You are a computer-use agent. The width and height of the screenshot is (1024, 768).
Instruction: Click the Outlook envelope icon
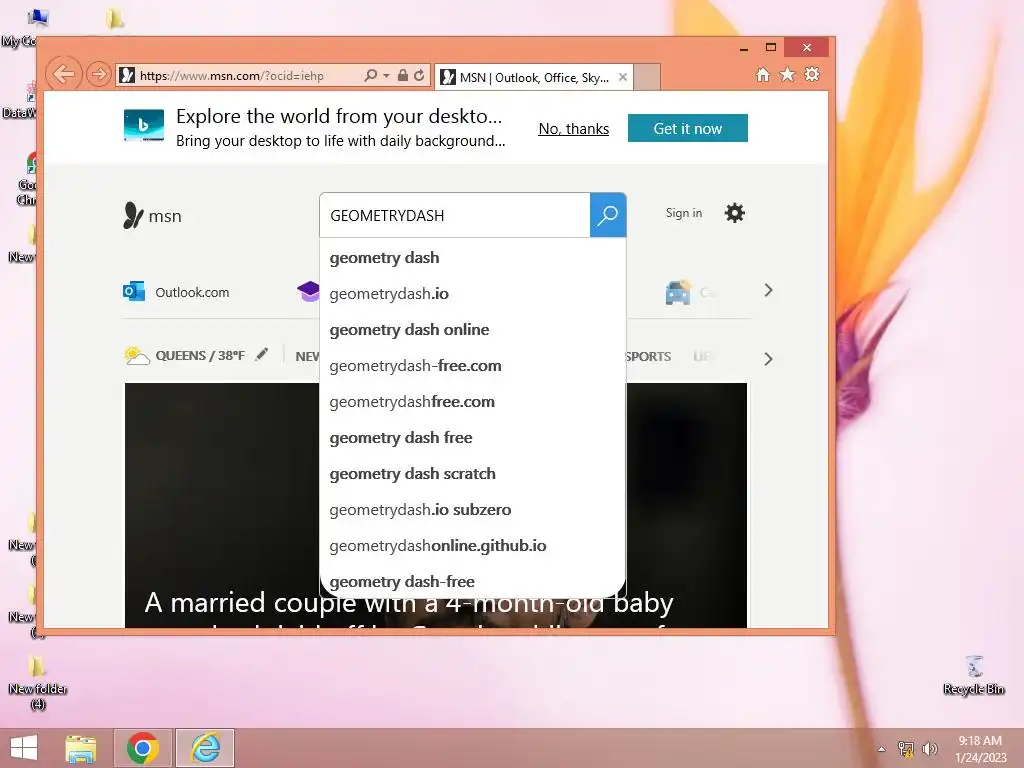pyautogui.click(x=134, y=291)
